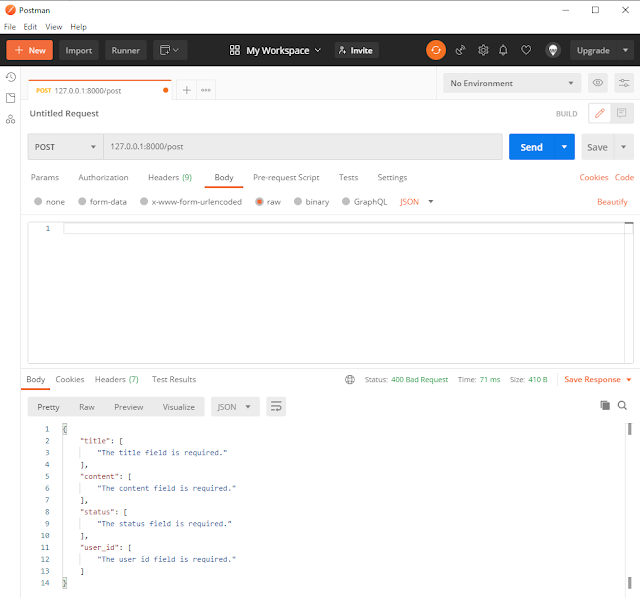Open the History sidebar icon
The height and width of the screenshot is (598, 640).
[11, 77]
